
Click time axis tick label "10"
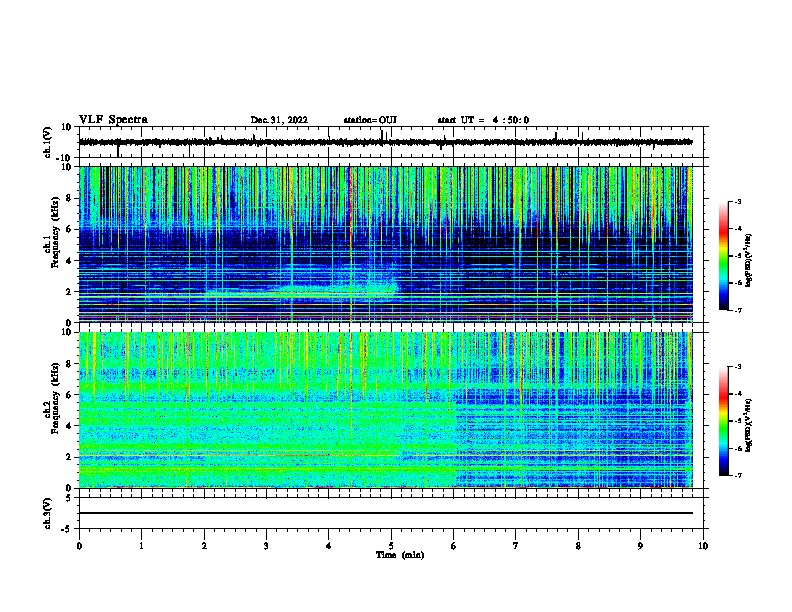click(703, 546)
